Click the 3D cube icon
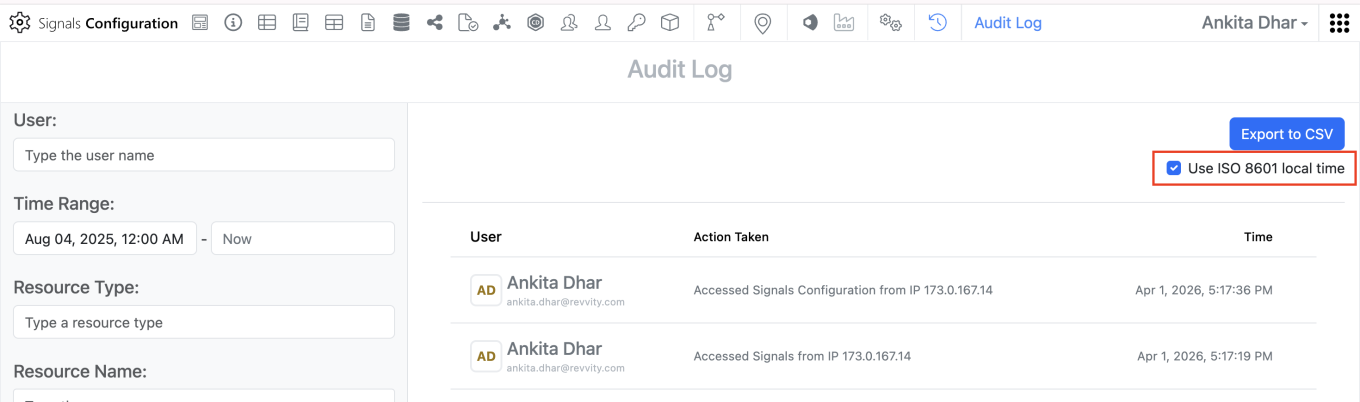The height and width of the screenshot is (402, 1360). pyautogui.click(x=670, y=23)
